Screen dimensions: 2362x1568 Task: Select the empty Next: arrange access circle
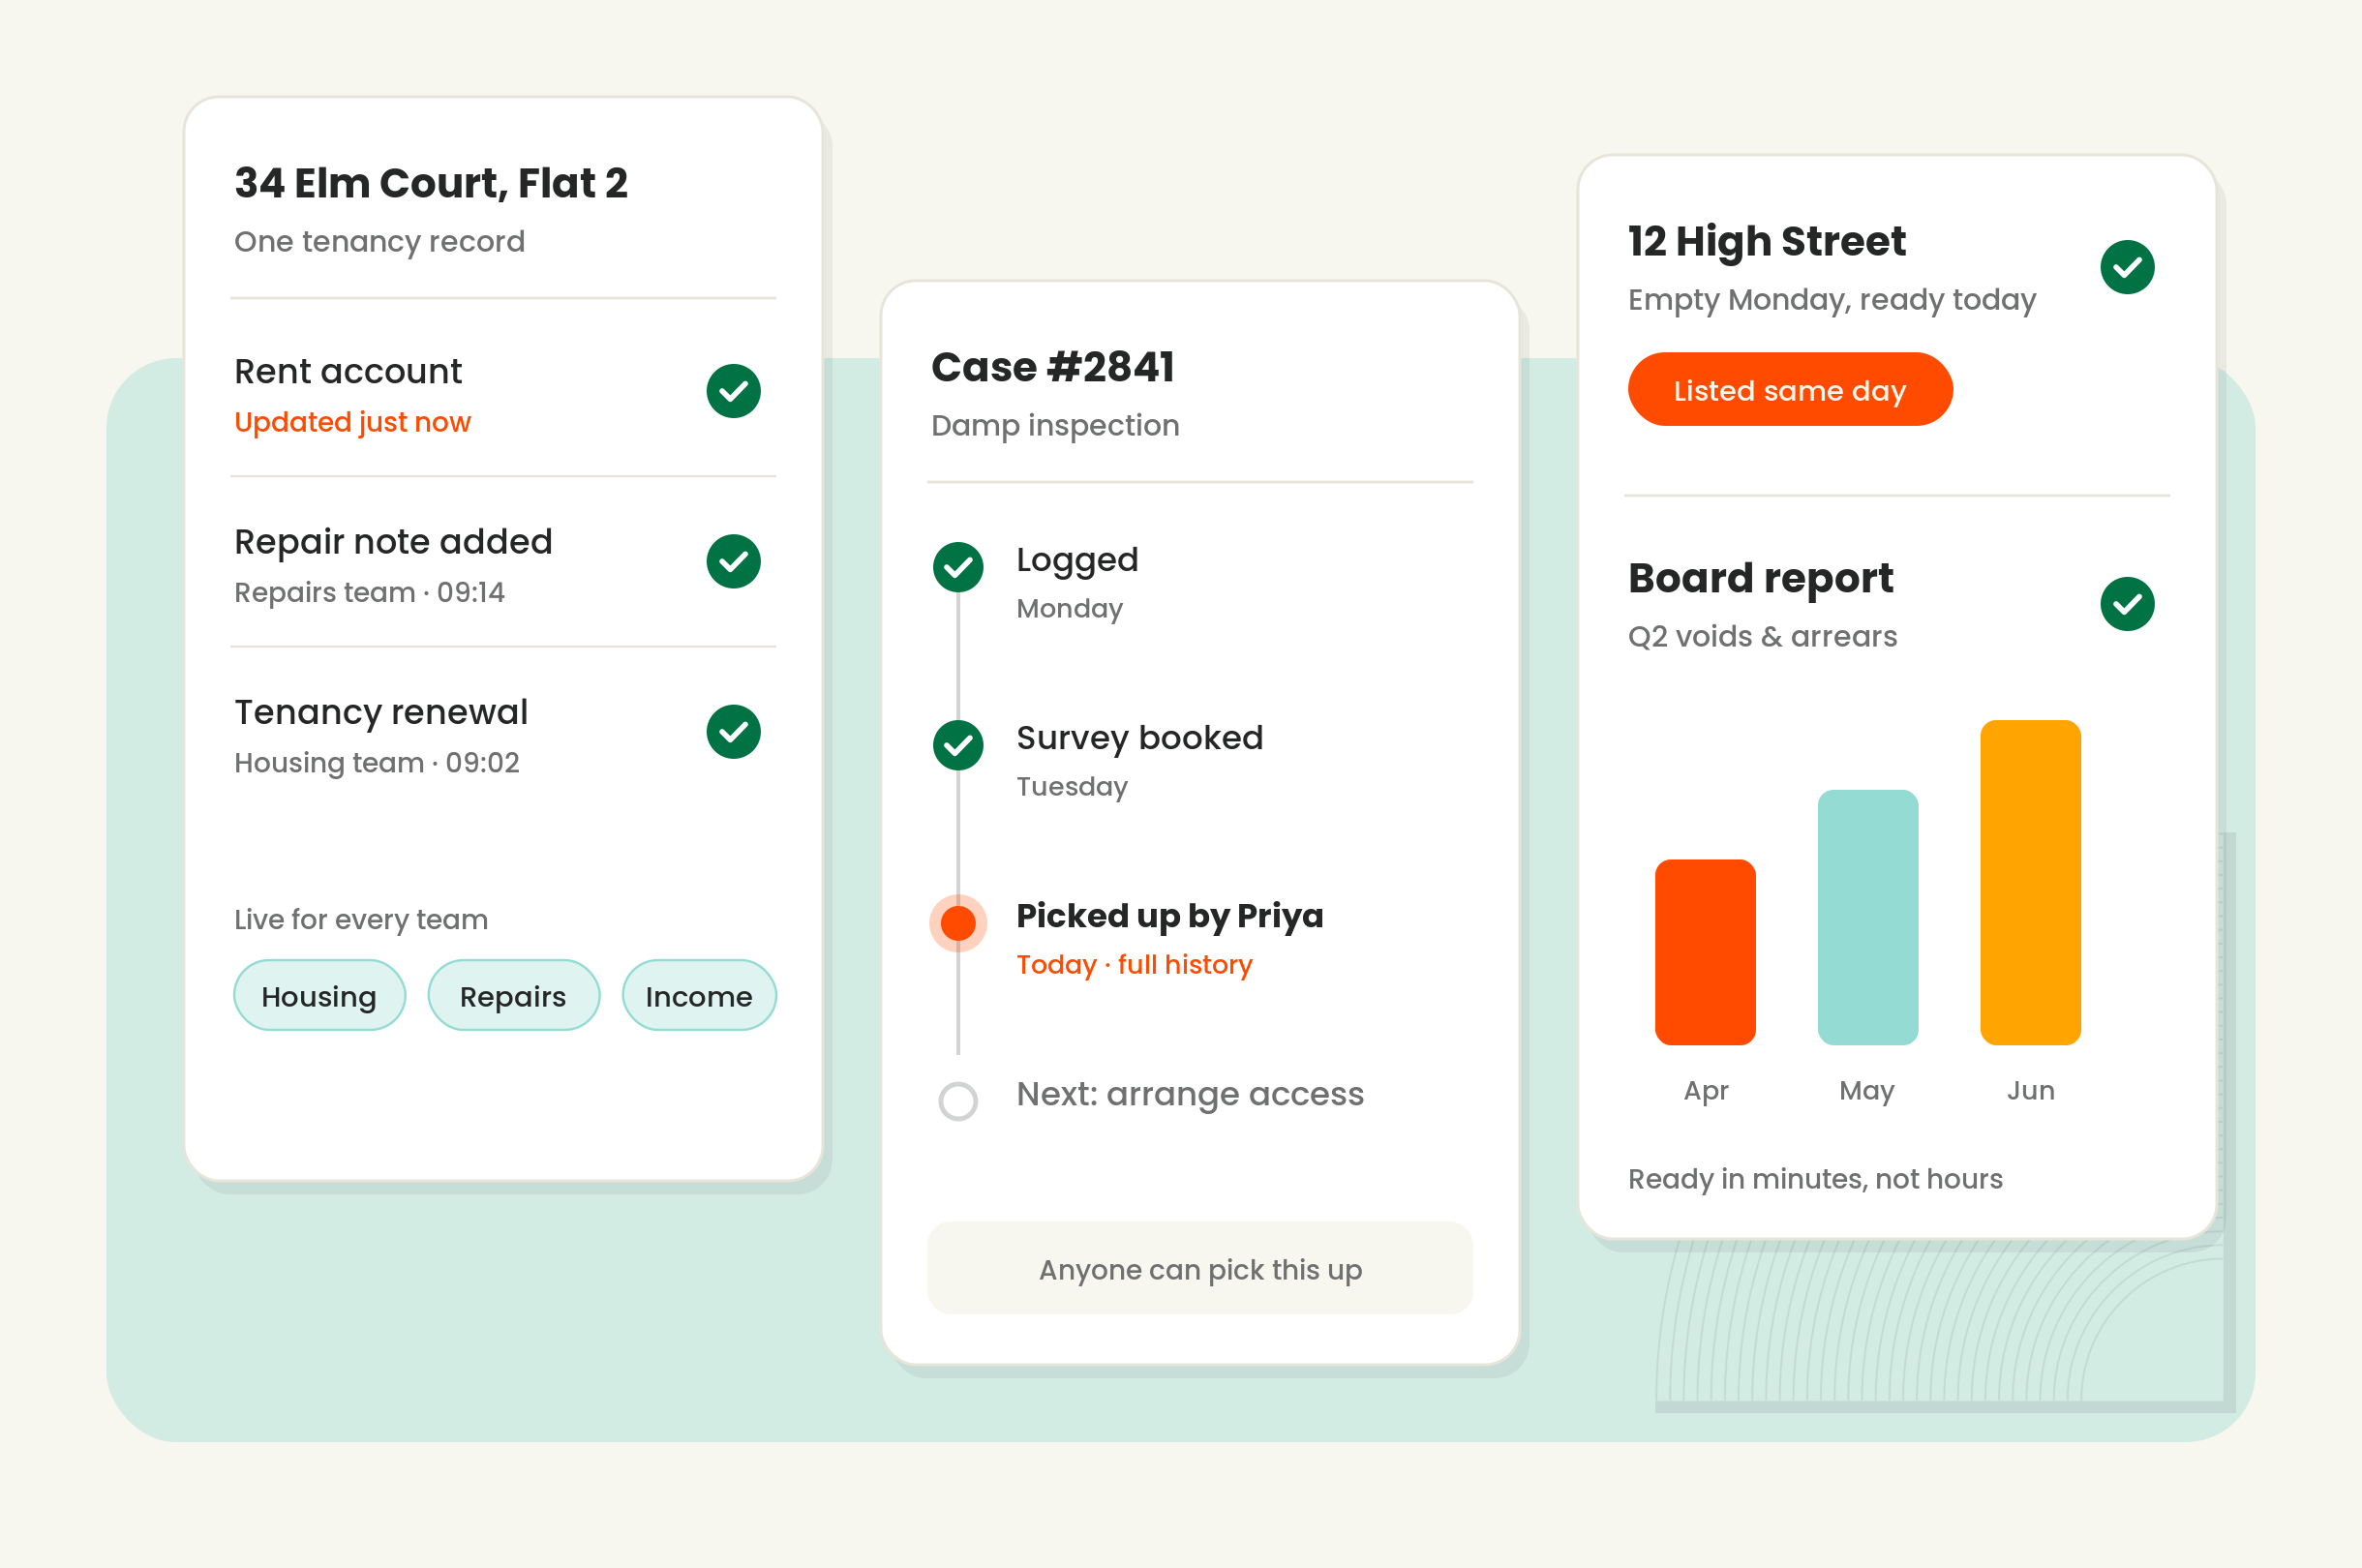tap(958, 1101)
